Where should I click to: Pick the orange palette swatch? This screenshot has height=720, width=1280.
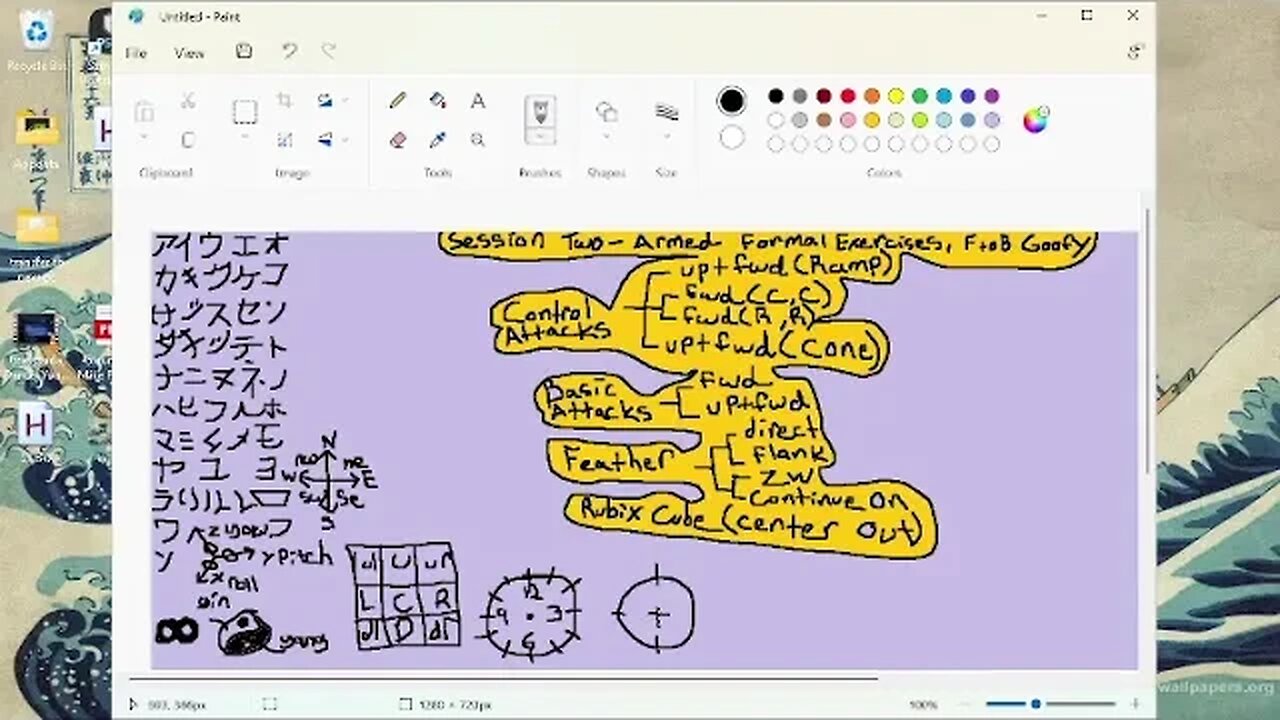[x=872, y=96]
